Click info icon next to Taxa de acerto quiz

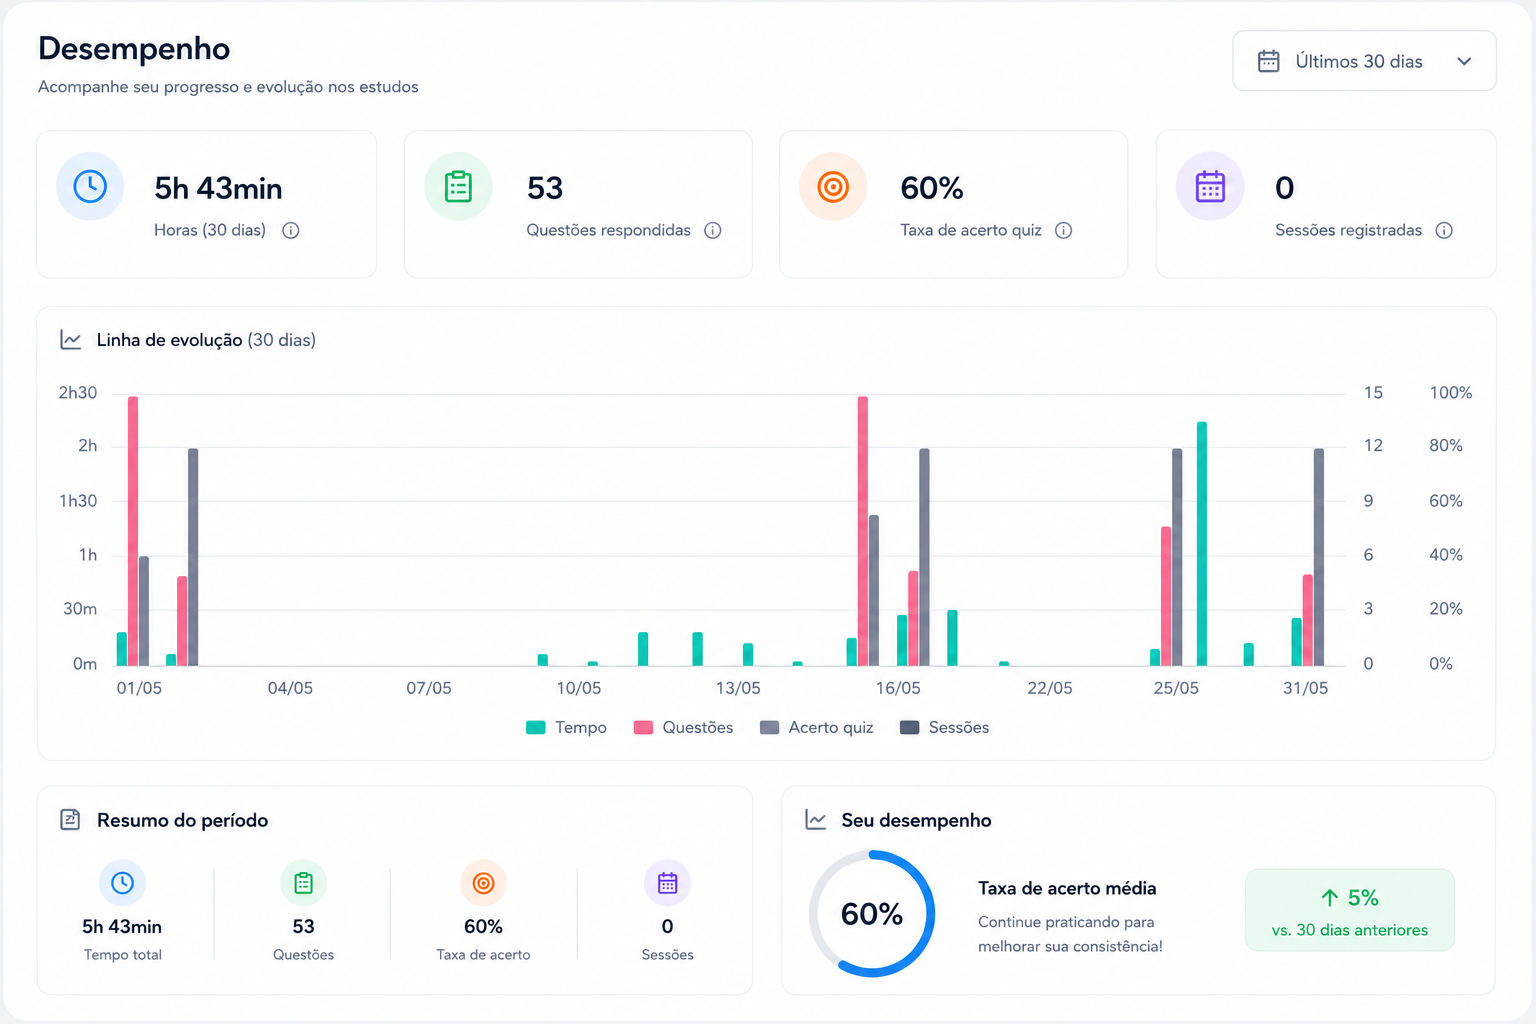[x=1064, y=230]
